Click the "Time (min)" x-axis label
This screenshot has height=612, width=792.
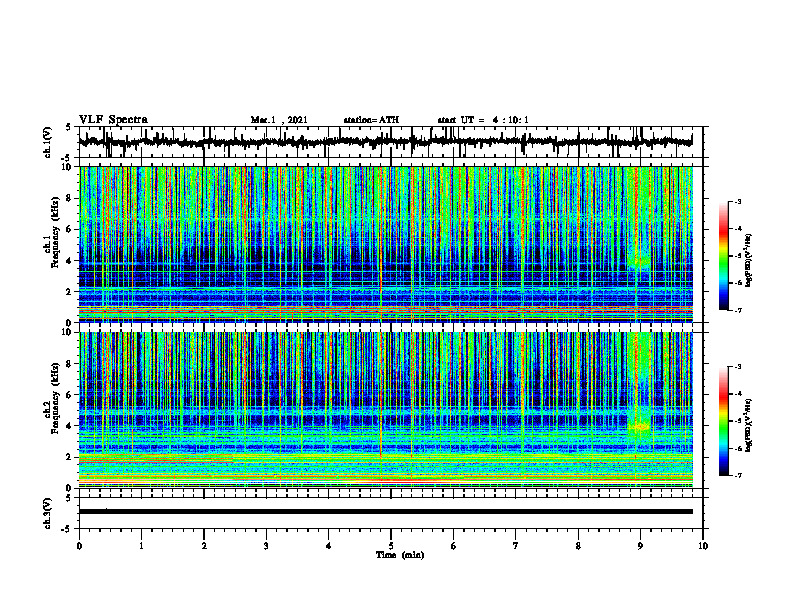pyautogui.click(x=400, y=555)
